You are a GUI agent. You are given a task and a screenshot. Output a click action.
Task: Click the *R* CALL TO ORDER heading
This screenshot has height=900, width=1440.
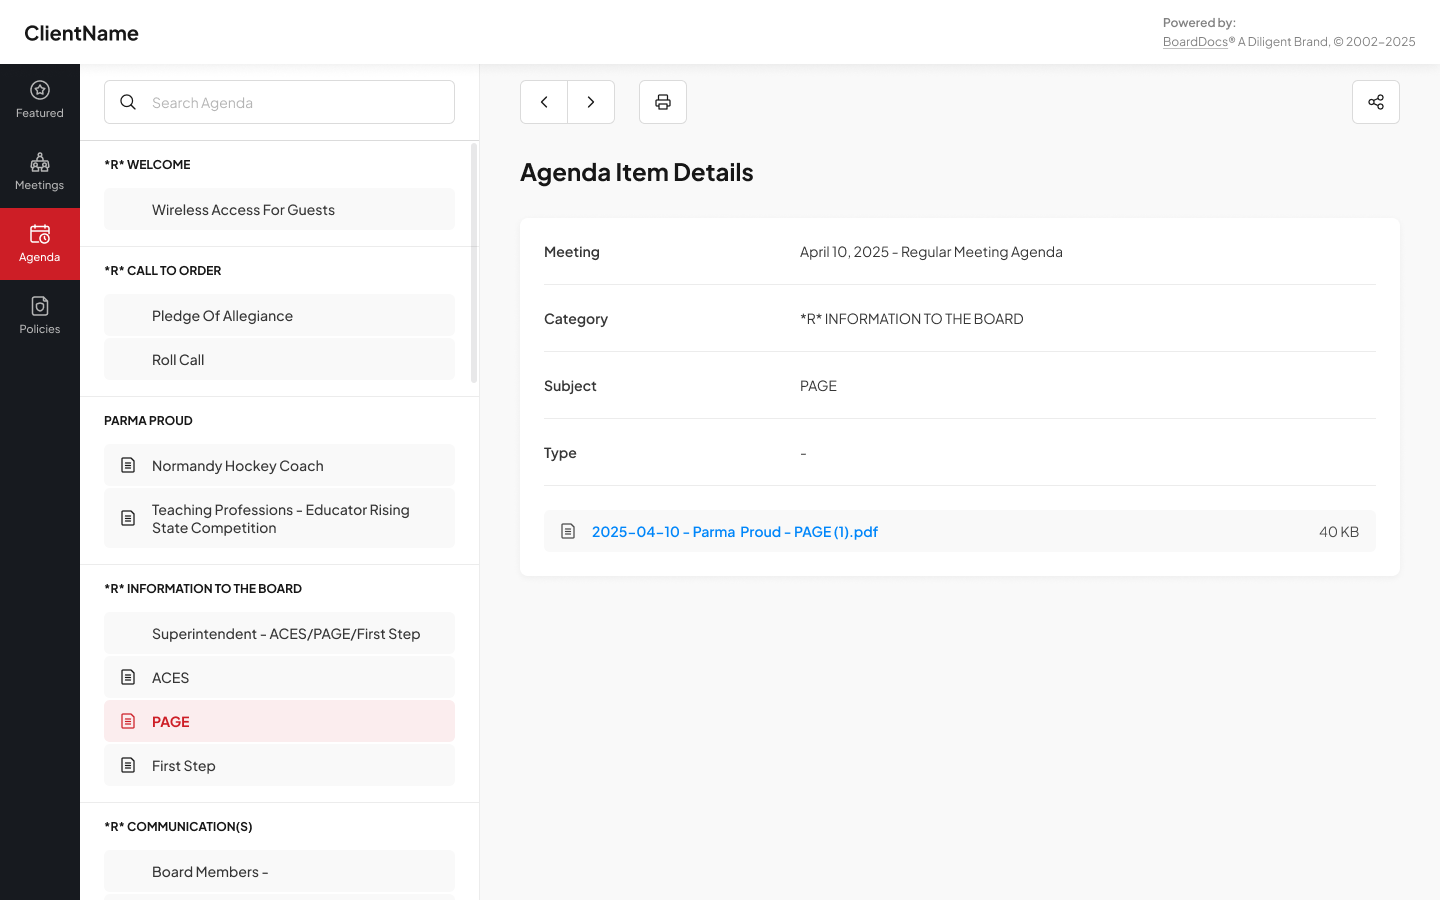(x=163, y=270)
